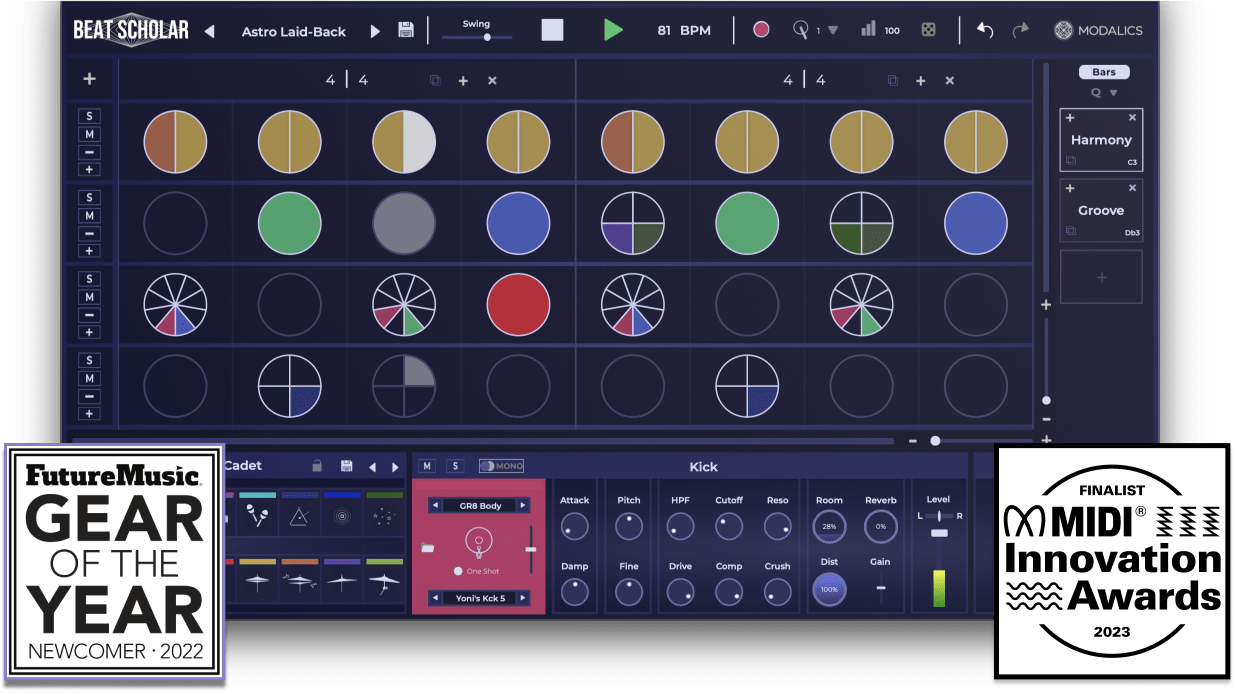Select the Bars tab
This screenshot has width=1235, height=694.
[1103, 72]
